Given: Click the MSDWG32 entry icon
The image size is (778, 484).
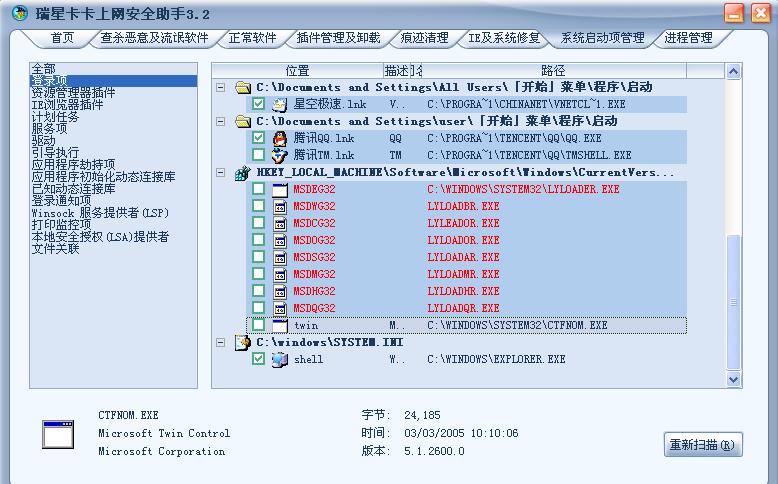Looking at the screenshot, I should [x=280, y=206].
